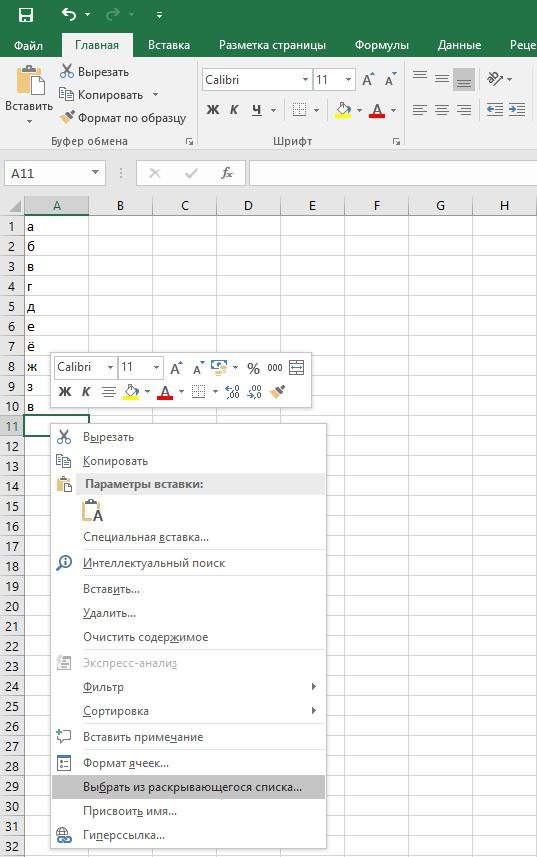This screenshot has width=537, height=857.
Task: Click the Borders icon in ribbon font group
Action: pyautogui.click(x=299, y=109)
